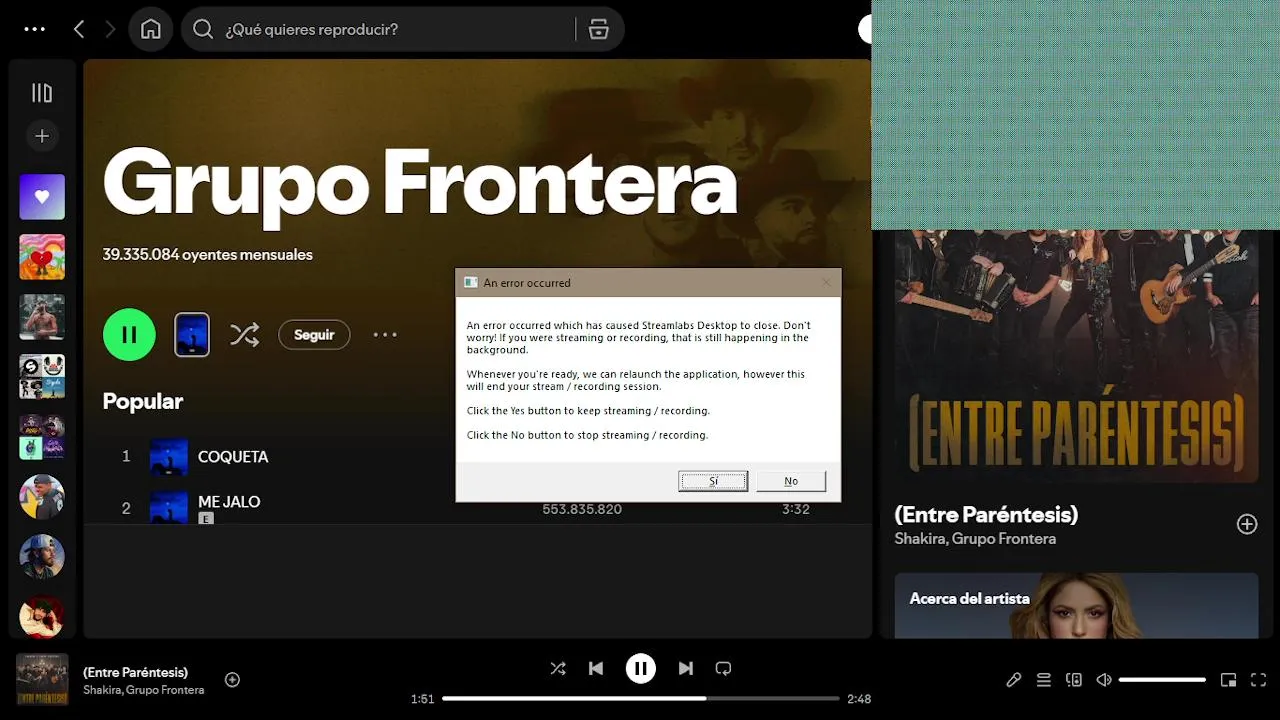Screen dimensions: 1280x720
Task: Open lyrics microphone icon in bottom bar
Action: click(x=1014, y=680)
